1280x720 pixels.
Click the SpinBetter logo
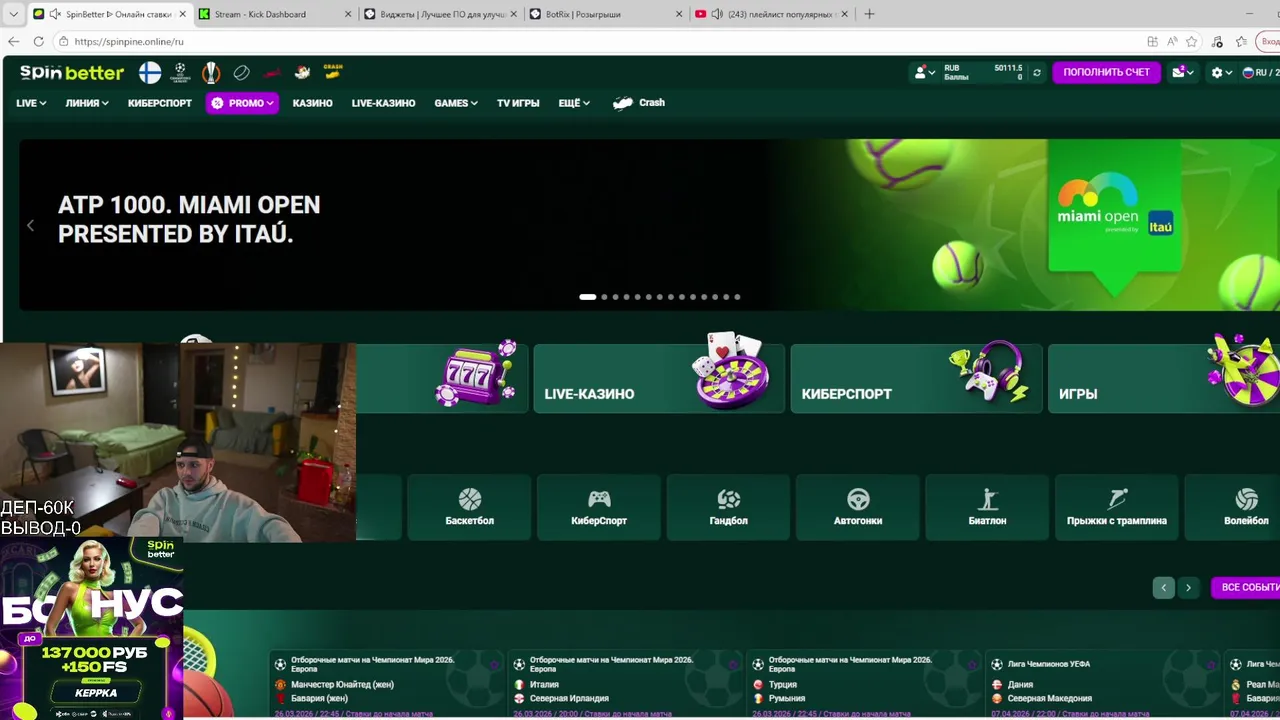pyautogui.click(x=72, y=73)
